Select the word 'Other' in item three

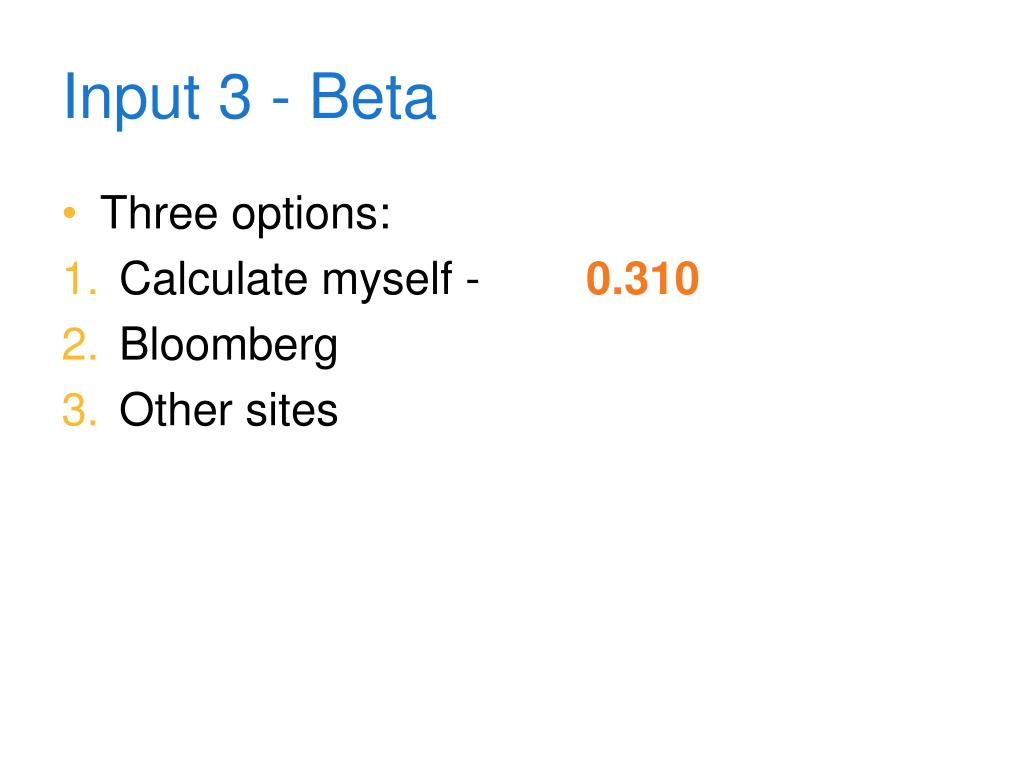pos(176,409)
